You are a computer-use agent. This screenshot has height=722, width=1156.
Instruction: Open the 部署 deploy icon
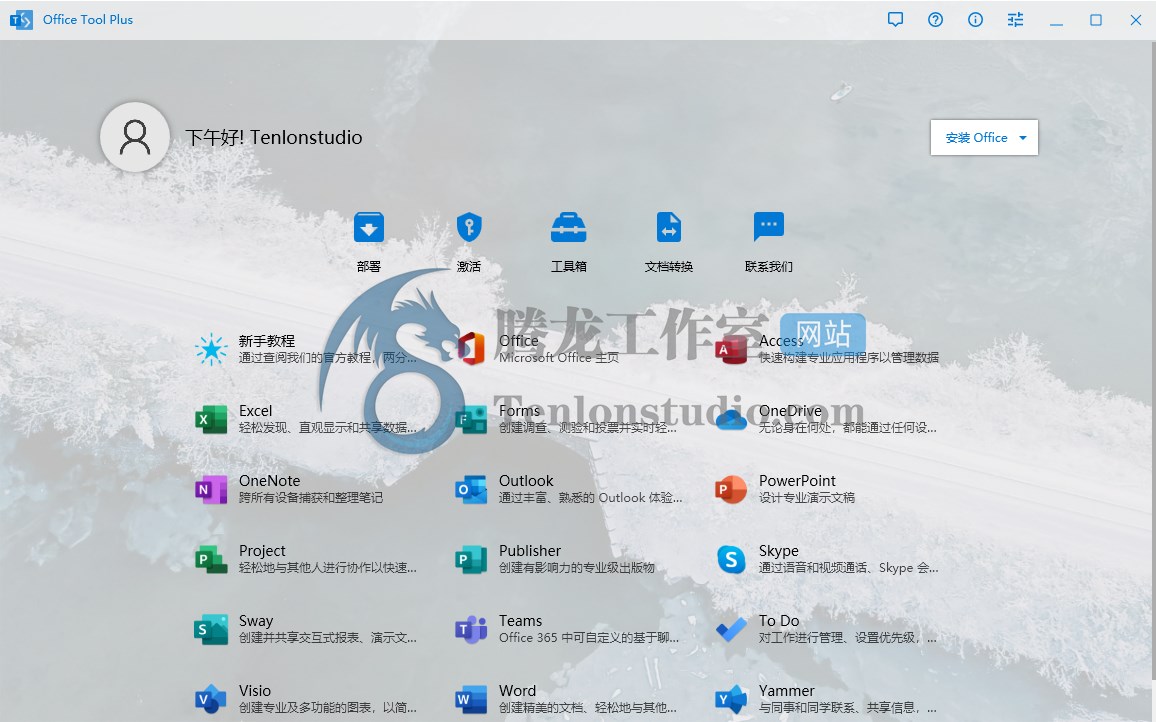(x=369, y=227)
